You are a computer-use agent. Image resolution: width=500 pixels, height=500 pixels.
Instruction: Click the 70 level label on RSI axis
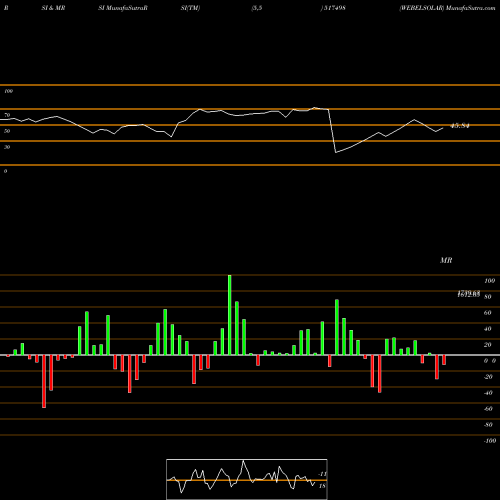[7, 115]
